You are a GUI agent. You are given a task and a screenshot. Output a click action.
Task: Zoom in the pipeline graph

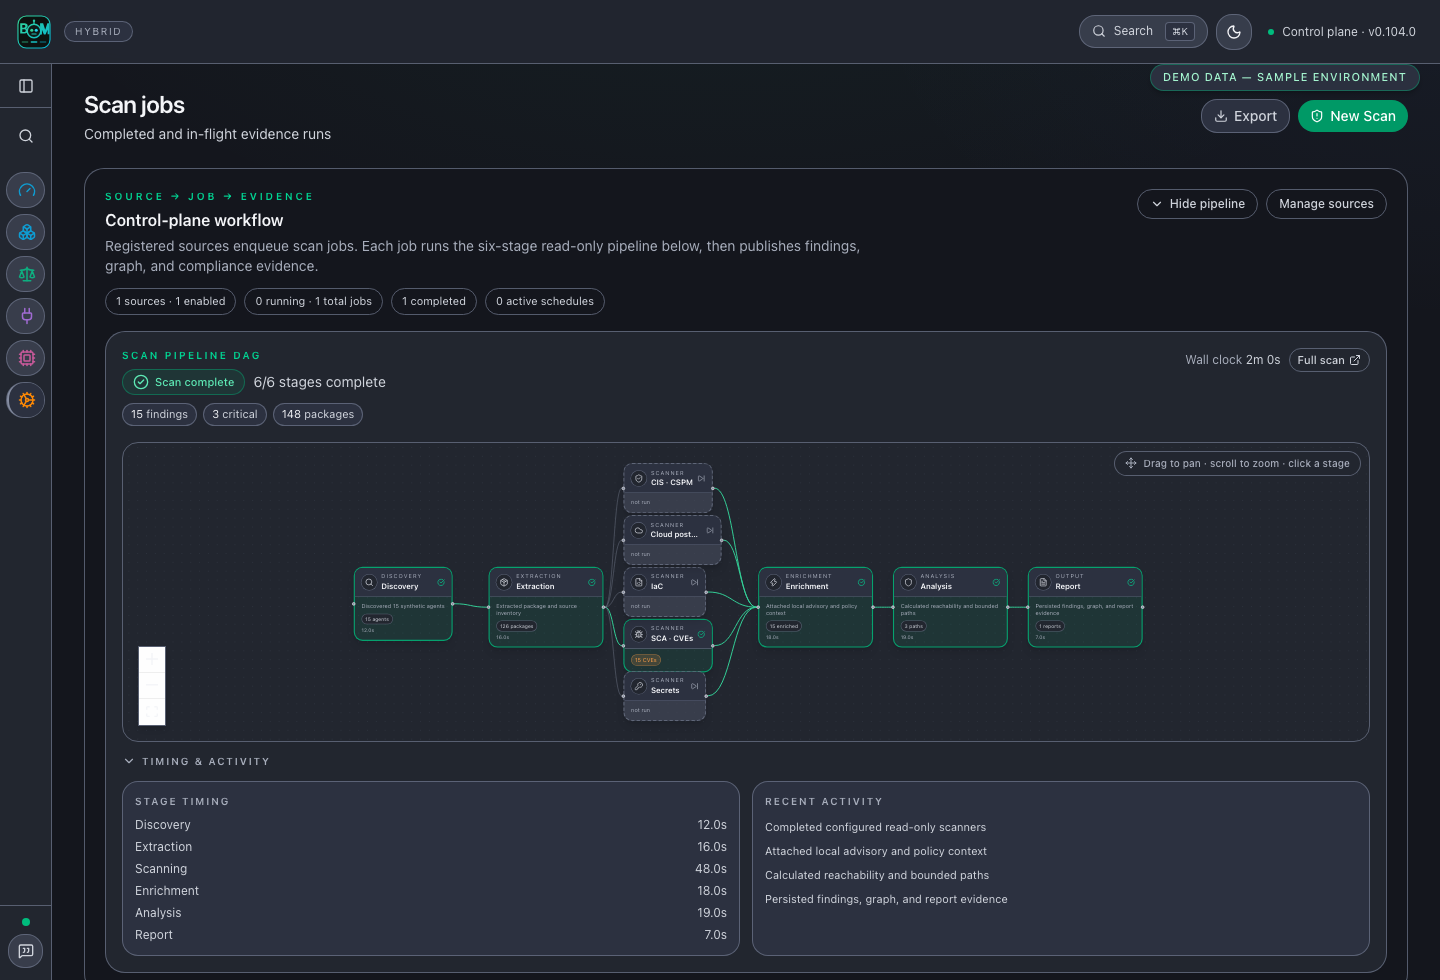152,660
